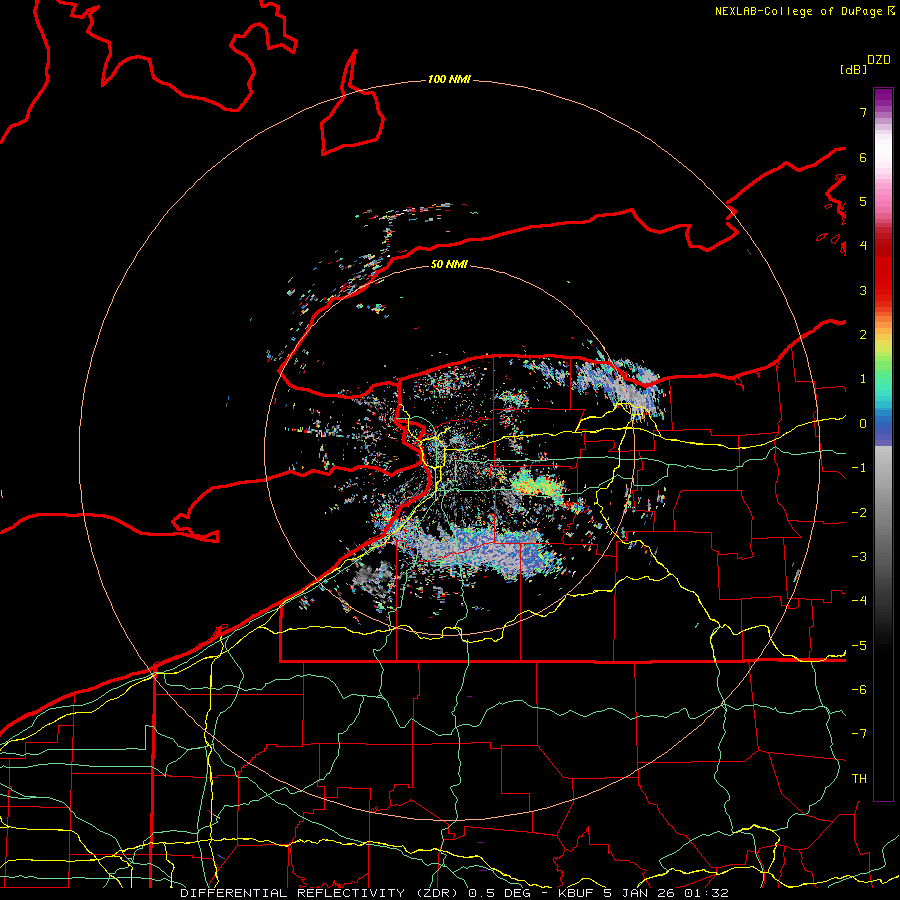
Task: Click the 4 dB legend value
Action: [x=863, y=246]
